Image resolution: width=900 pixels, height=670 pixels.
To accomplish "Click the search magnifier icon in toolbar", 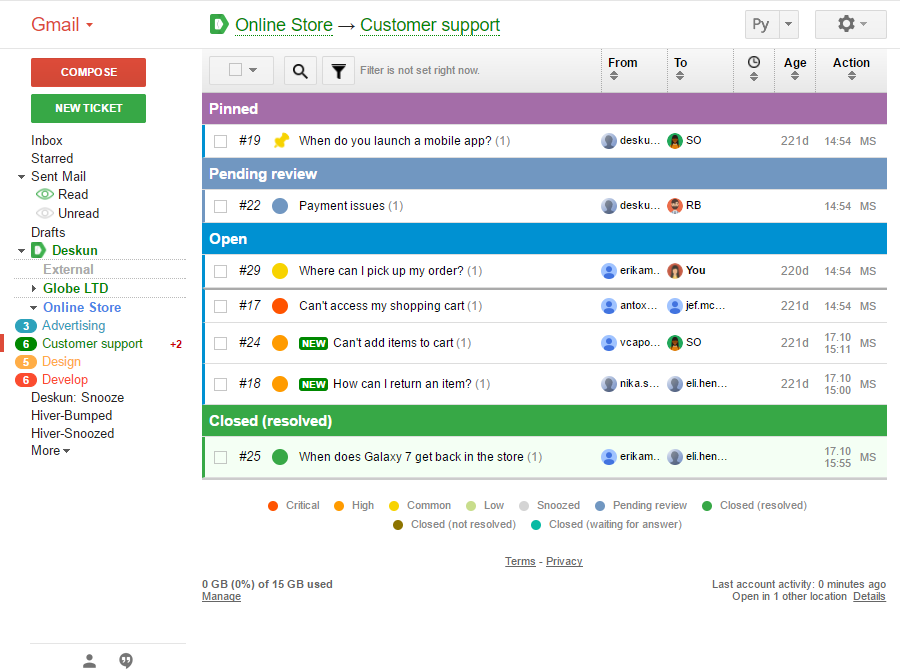I will [x=300, y=70].
